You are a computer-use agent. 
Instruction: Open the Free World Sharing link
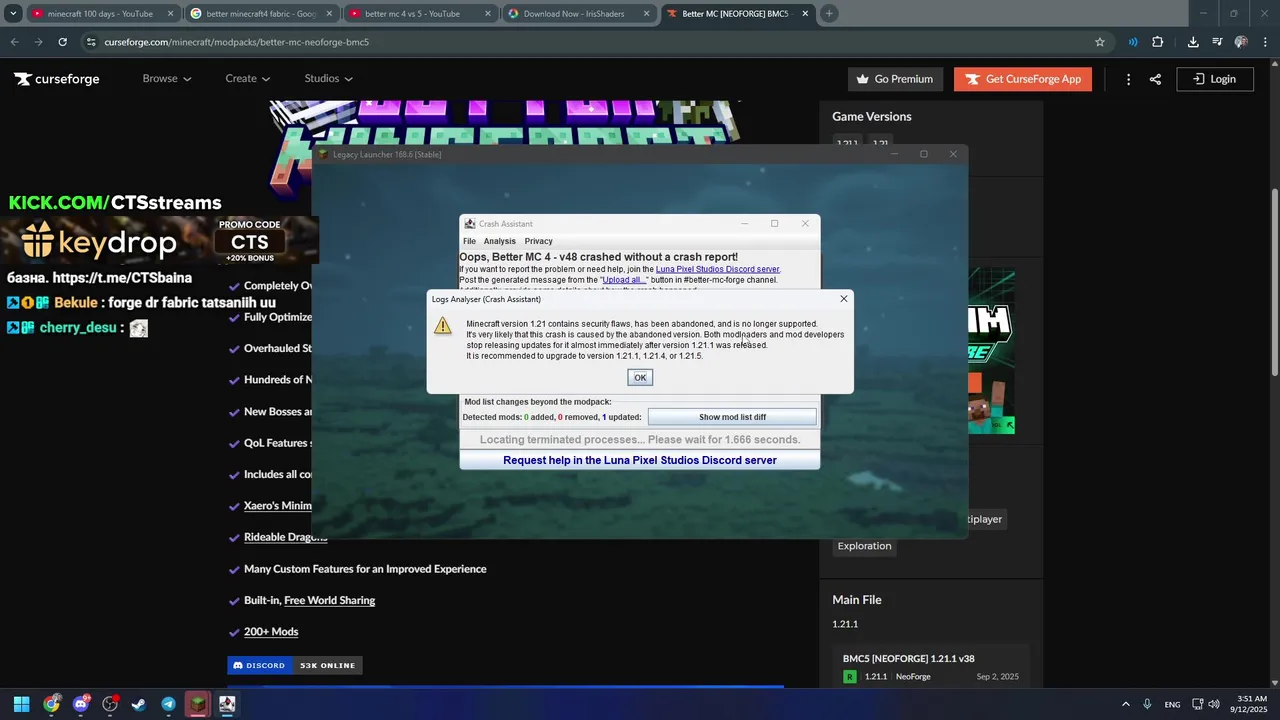point(329,600)
